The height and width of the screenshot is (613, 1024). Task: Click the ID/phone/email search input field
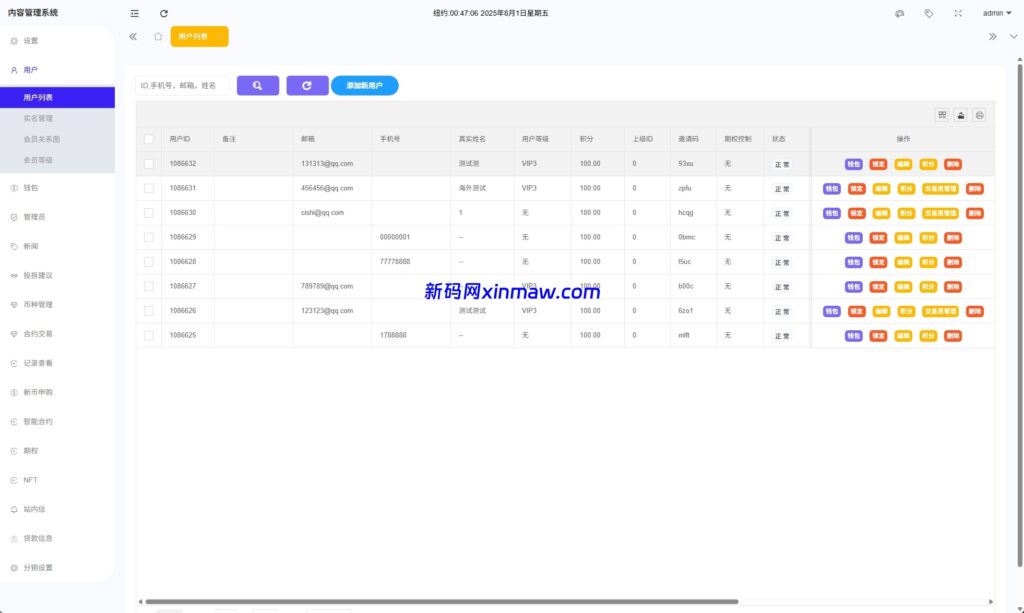tap(182, 86)
